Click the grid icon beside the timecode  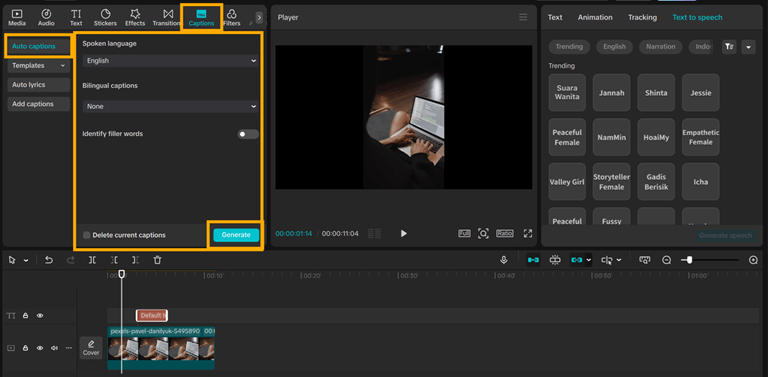[375, 234]
